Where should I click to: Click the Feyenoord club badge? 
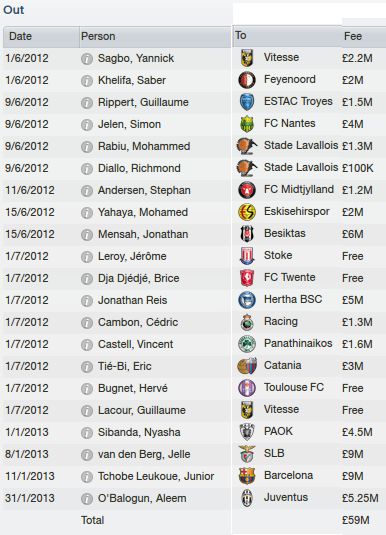[246, 80]
